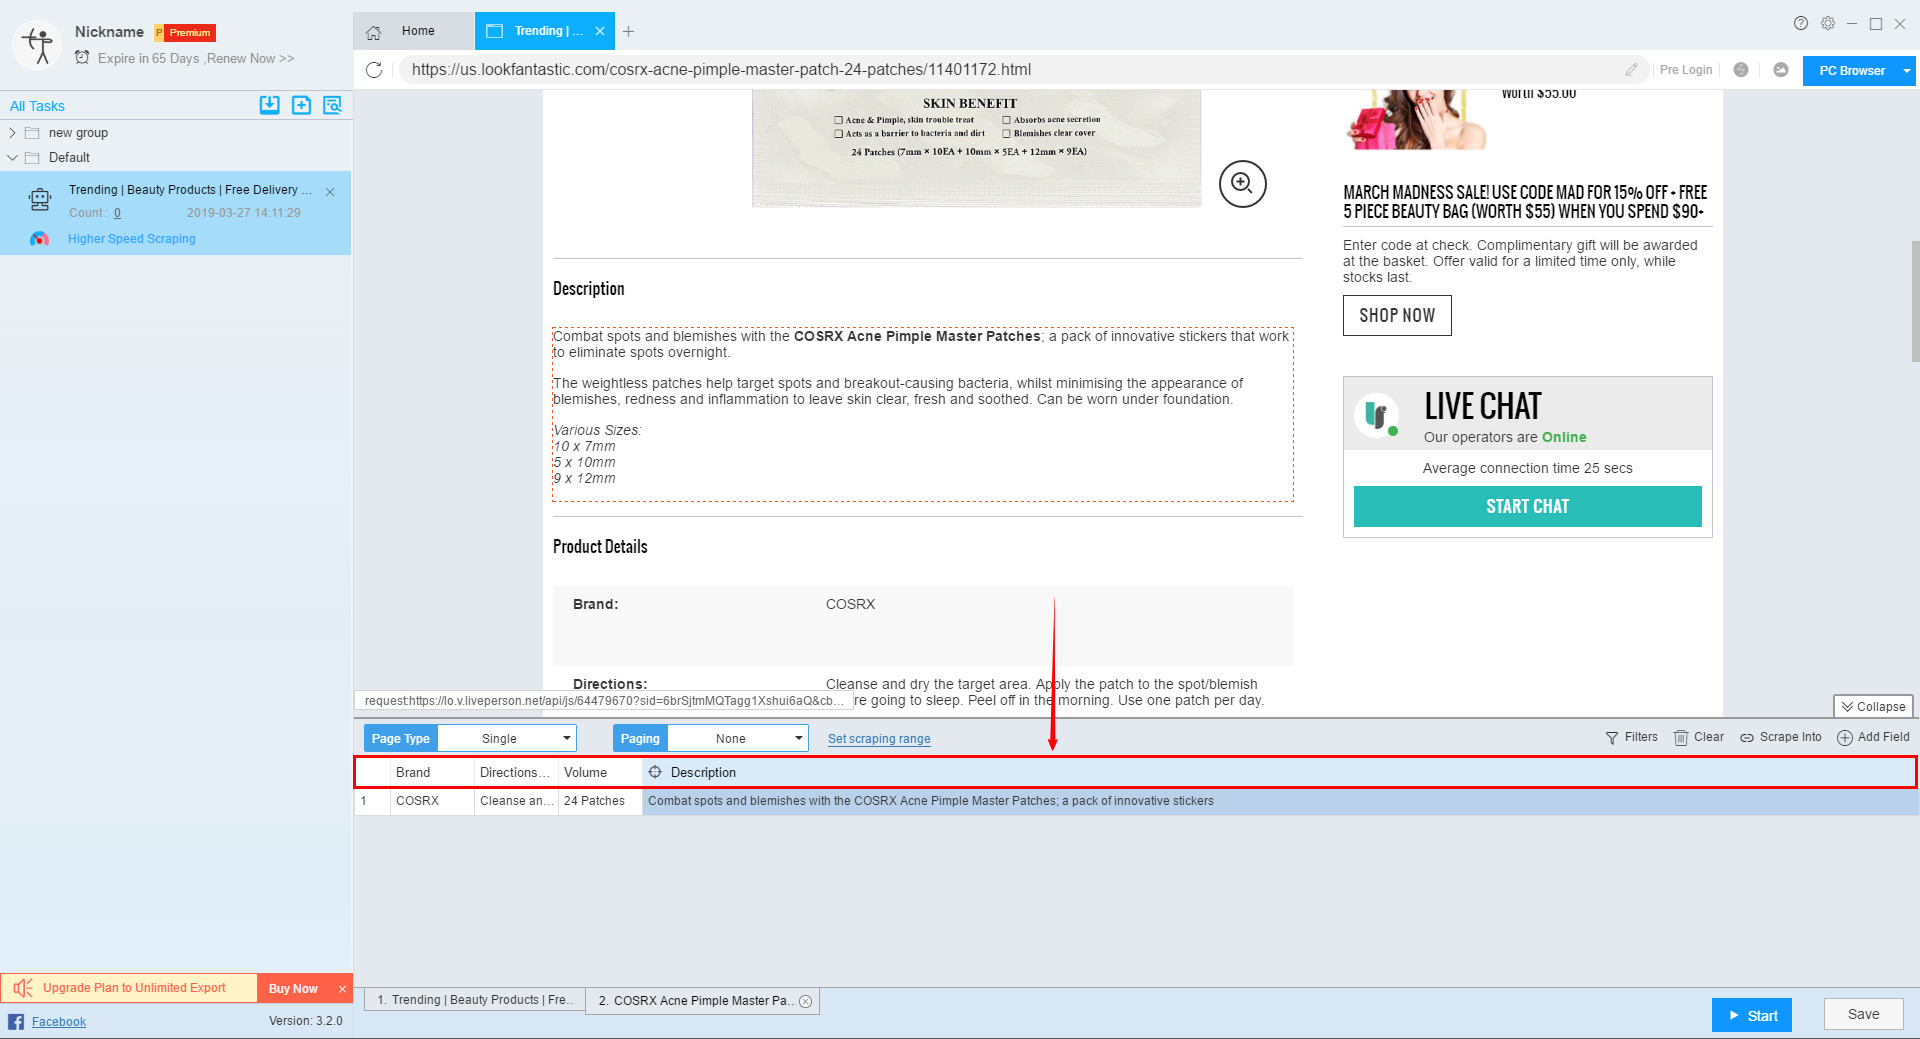This screenshot has width=1920, height=1039.
Task: Click the 24 Patches table cell
Action: [600, 801]
